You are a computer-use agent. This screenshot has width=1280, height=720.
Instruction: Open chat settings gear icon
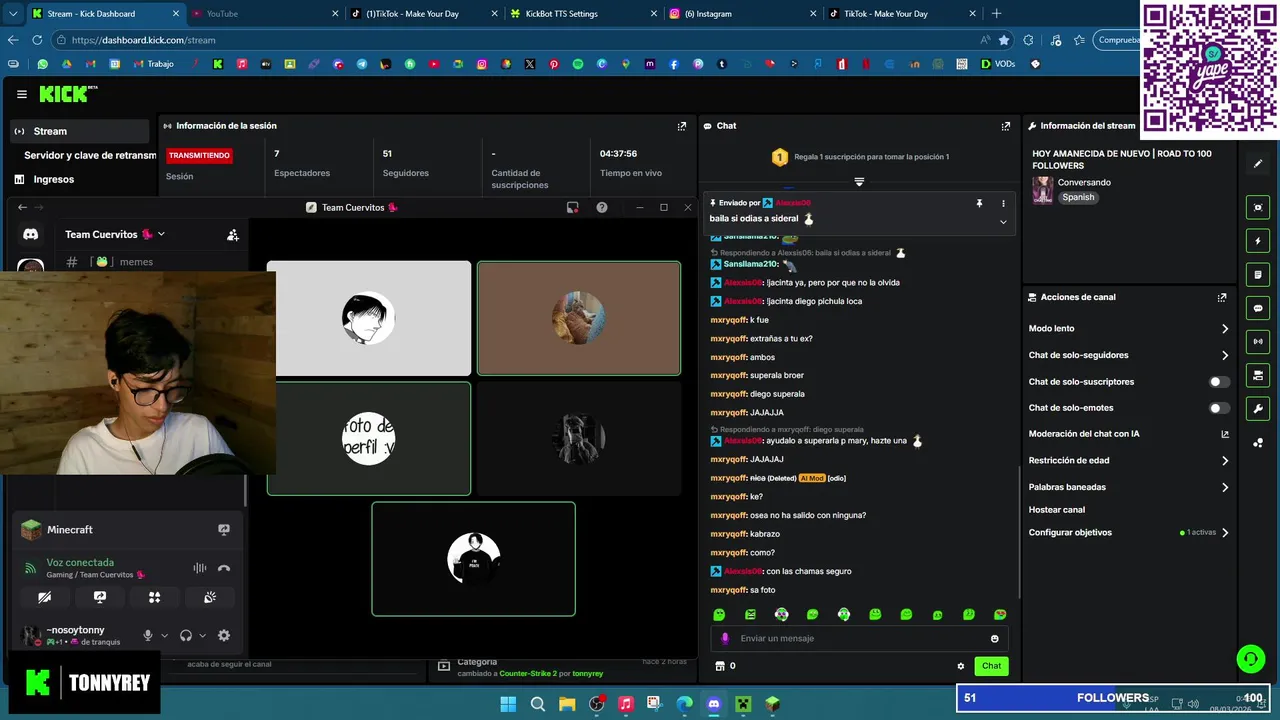[x=961, y=666]
